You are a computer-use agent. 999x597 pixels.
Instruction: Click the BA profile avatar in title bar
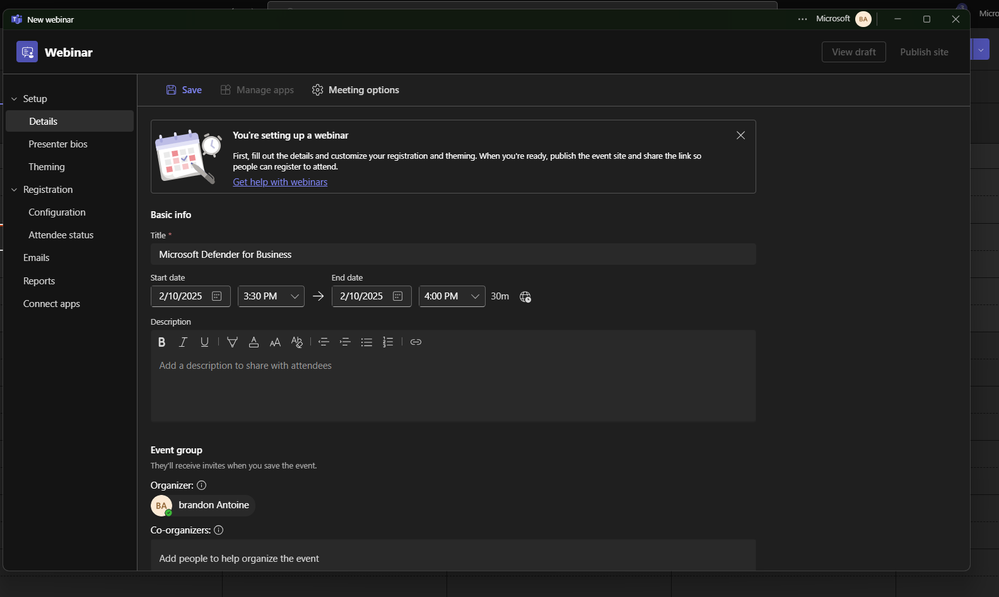(863, 19)
